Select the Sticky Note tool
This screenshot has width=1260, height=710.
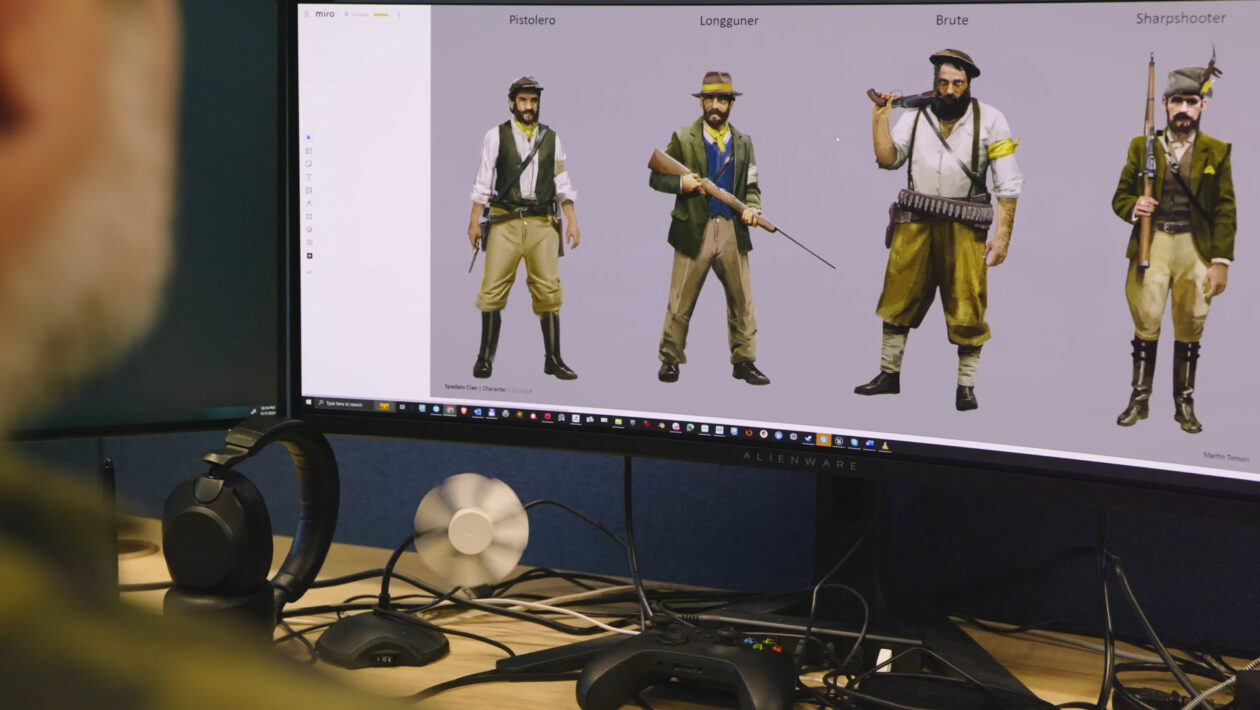309,164
